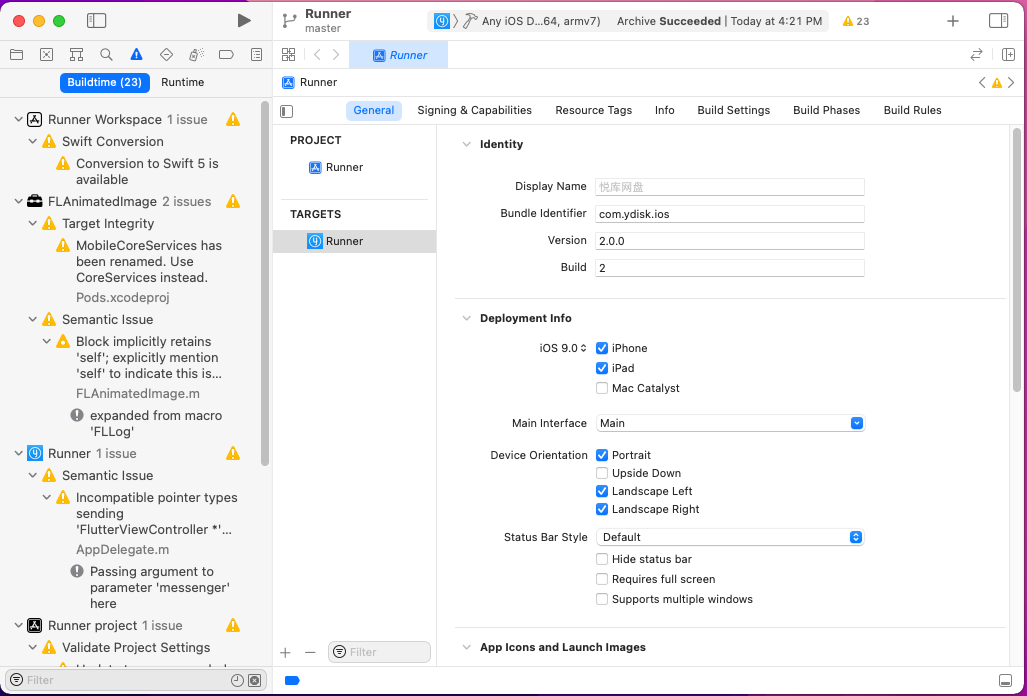Expand the App Icons and Launch Images section
Viewport: 1027px width, 696px height.
click(x=465, y=647)
